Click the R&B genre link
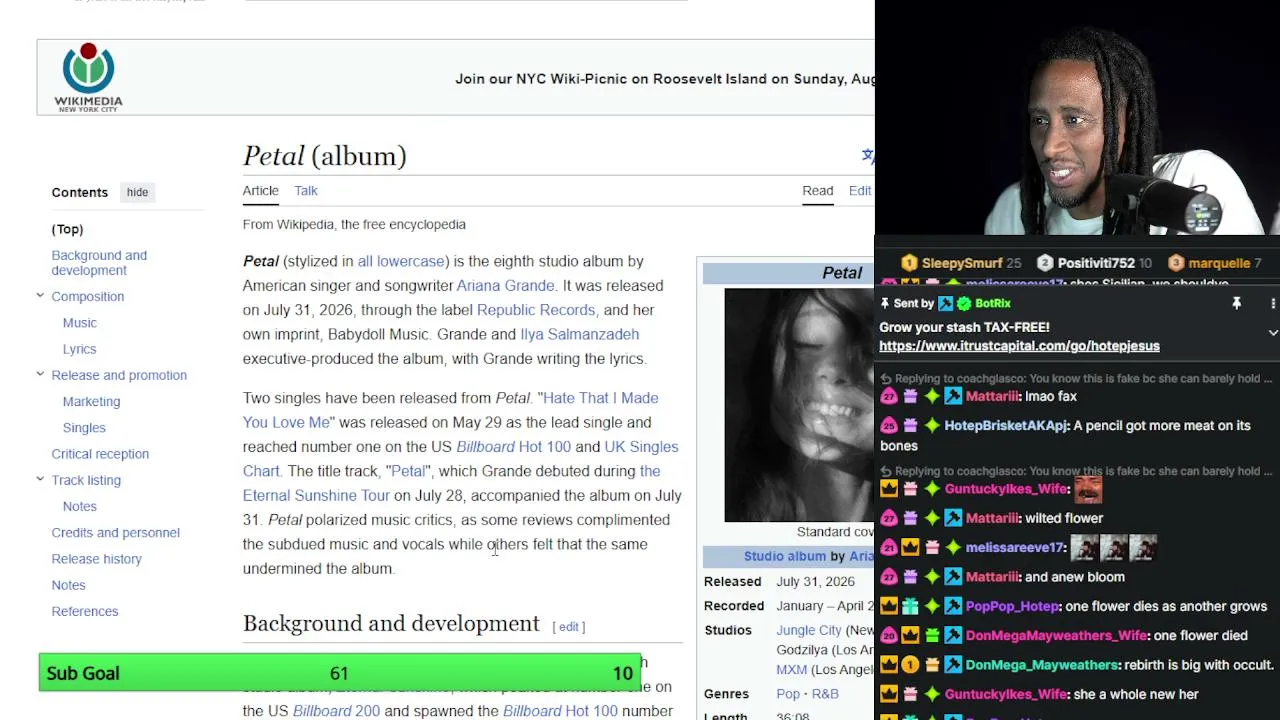 click(825, 694)
